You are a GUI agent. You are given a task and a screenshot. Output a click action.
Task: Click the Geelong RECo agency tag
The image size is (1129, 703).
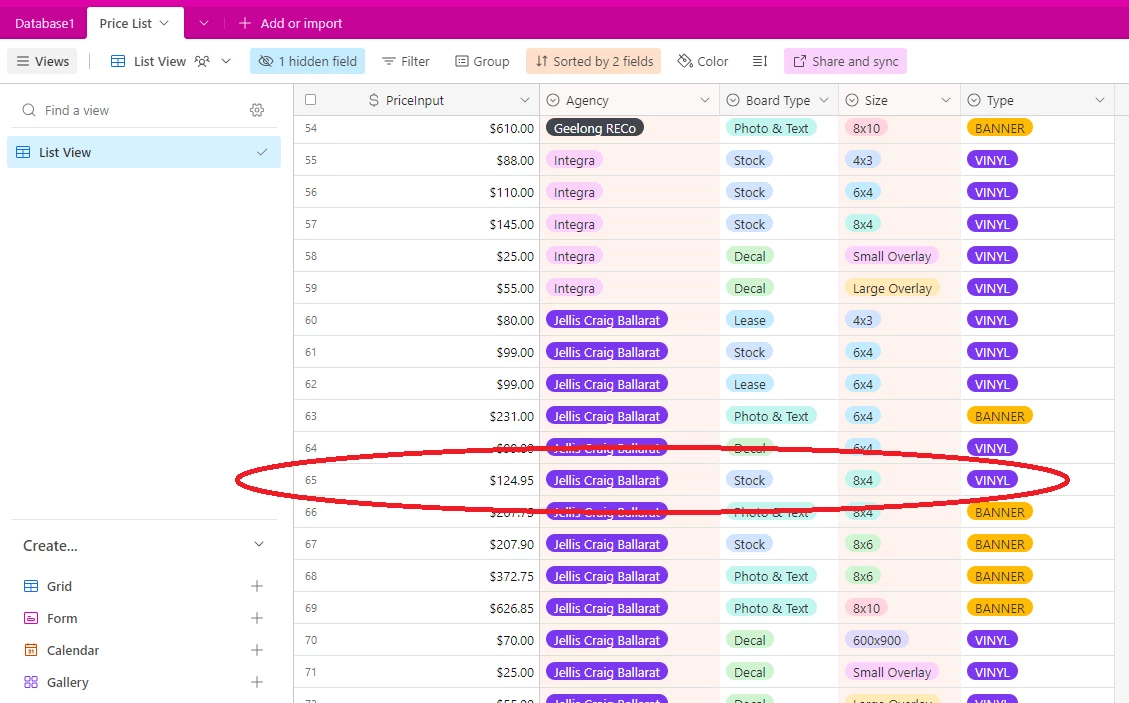pos(595,128)
